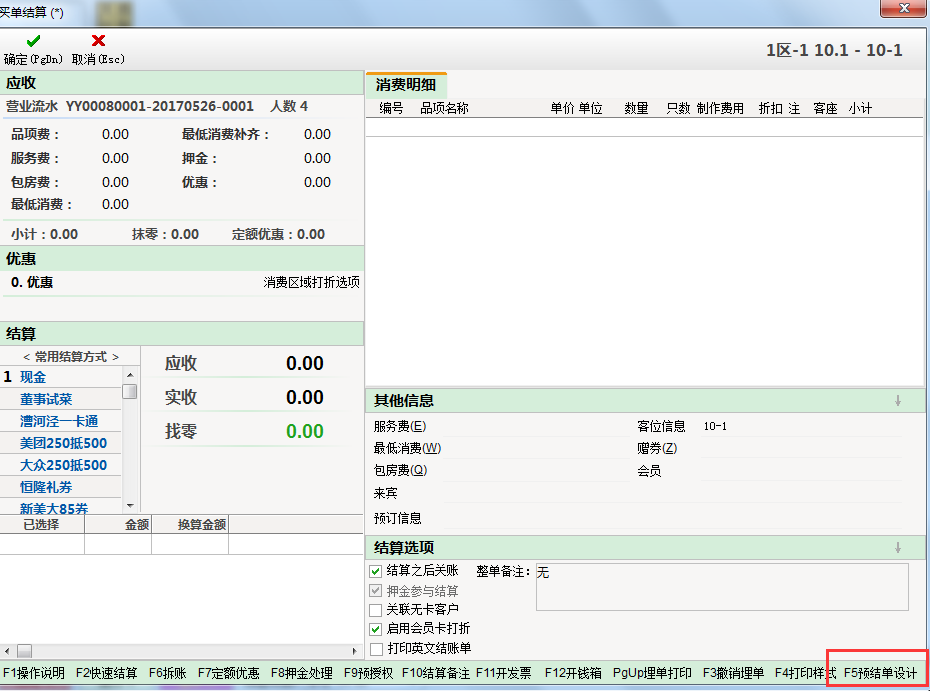Open F7定额优惠

[x=229, y=673]
